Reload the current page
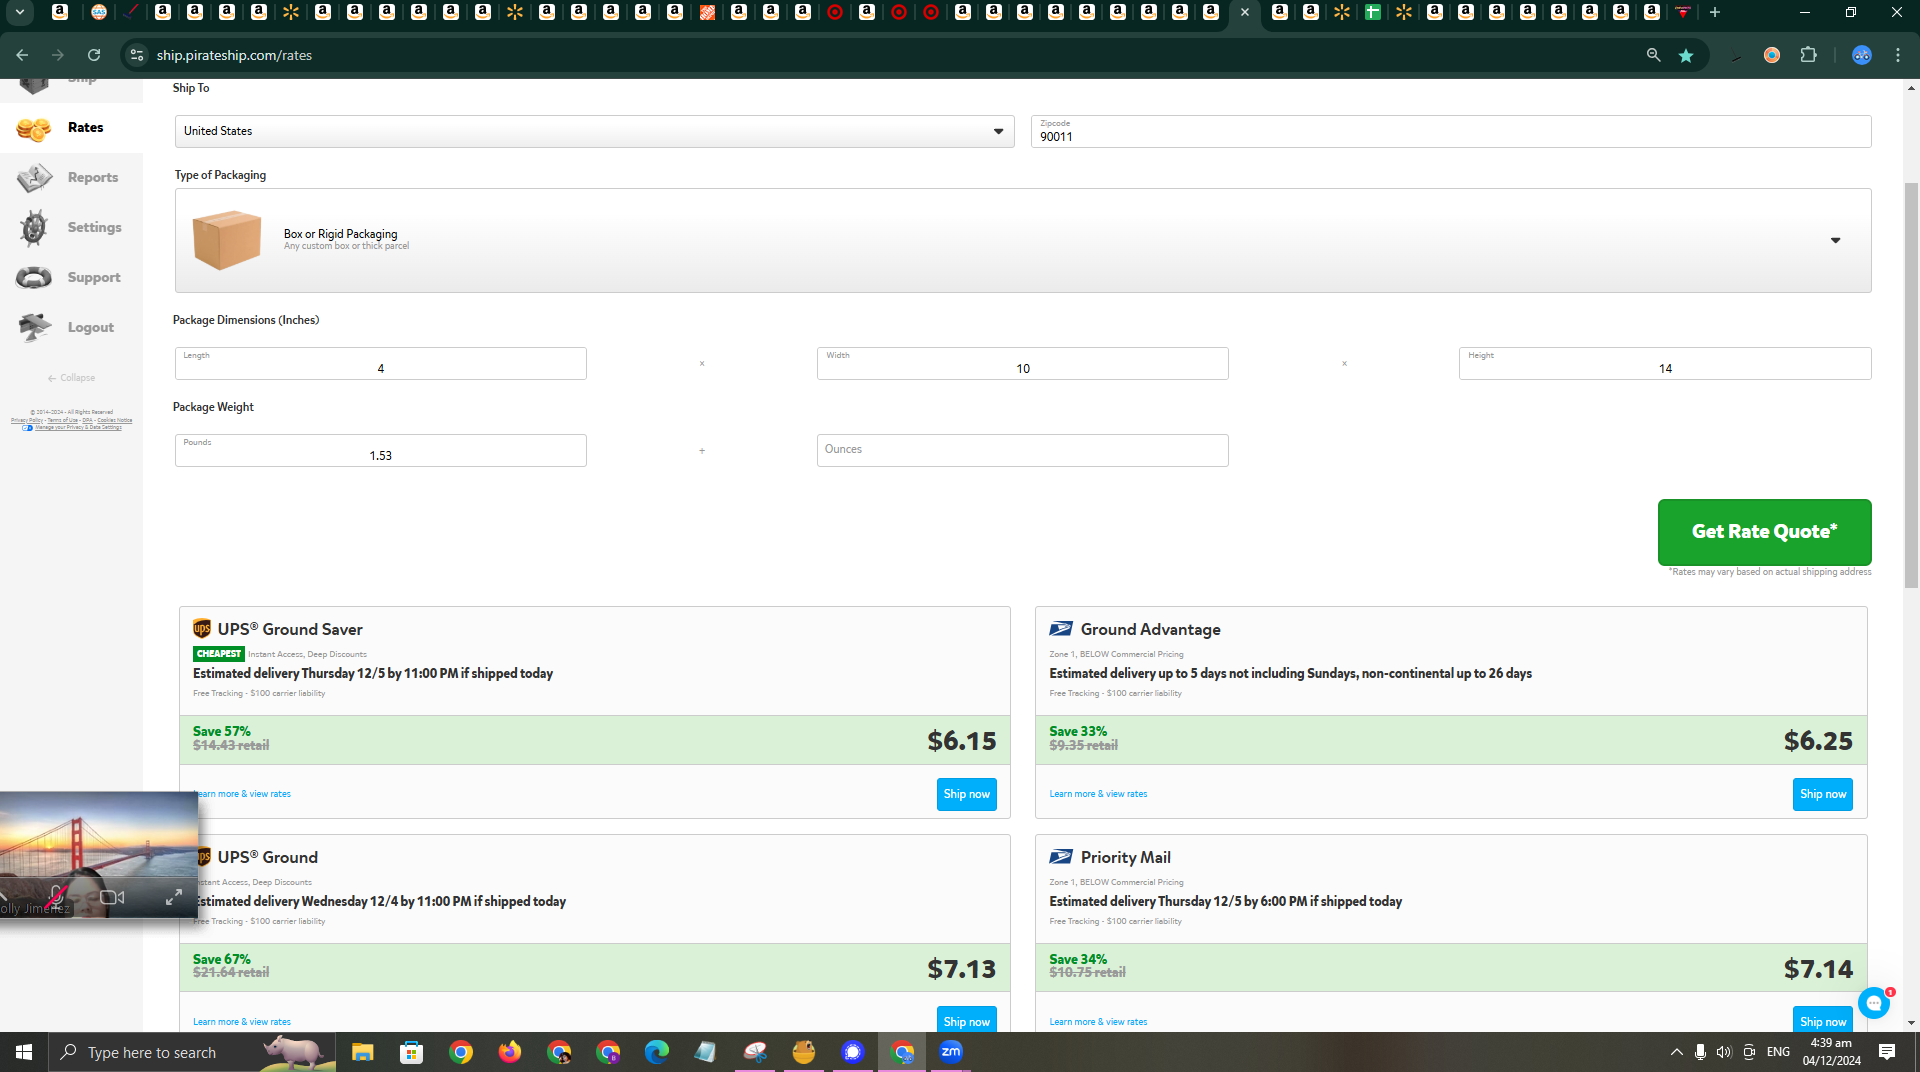Screen dimensions: 1920x1072 (x=94, y=55)
